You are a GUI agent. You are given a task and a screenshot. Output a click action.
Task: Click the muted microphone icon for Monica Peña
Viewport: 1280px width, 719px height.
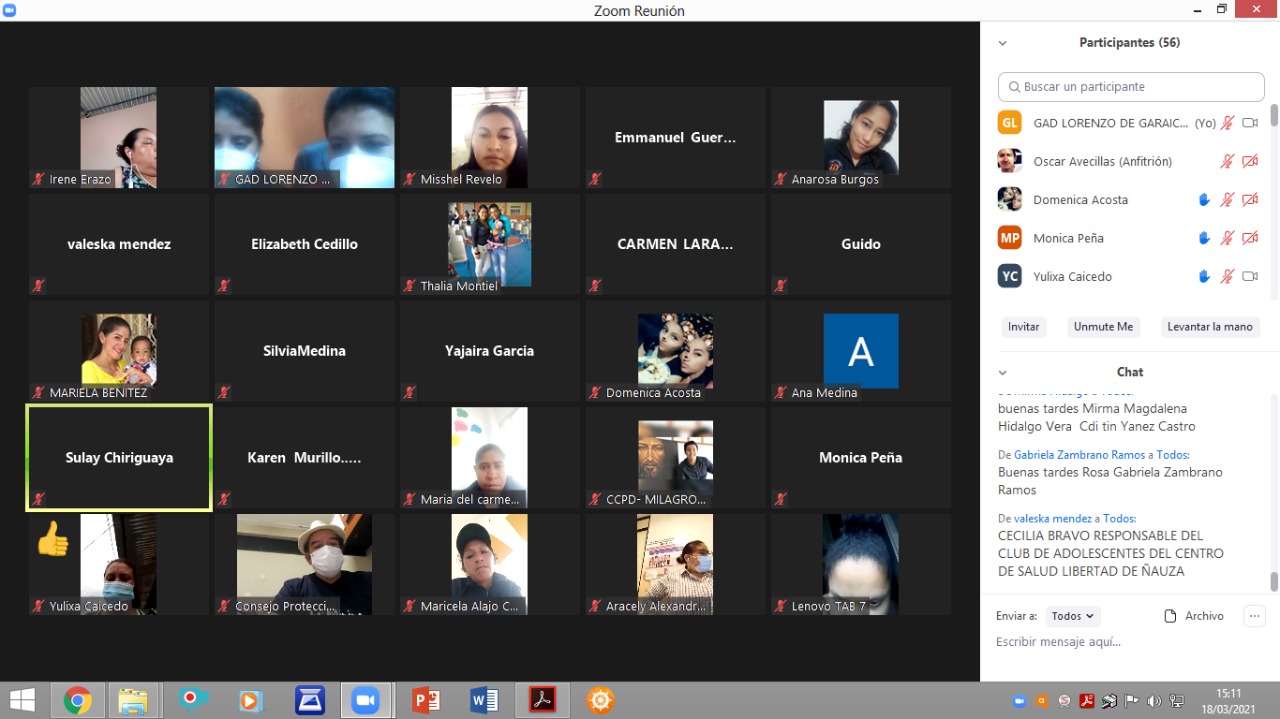[1227, 238]
